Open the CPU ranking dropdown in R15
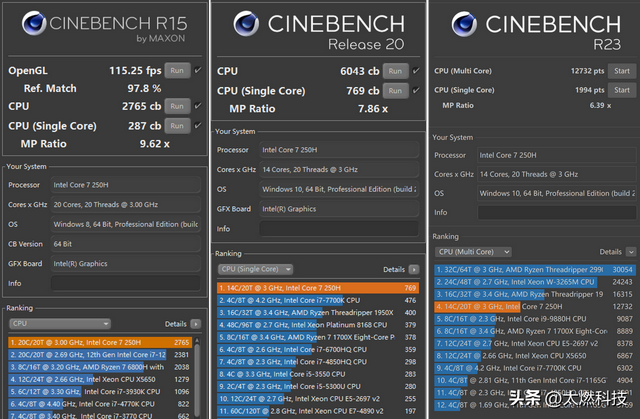The width and height of the screenshot is (640, 419). [60, 324]
